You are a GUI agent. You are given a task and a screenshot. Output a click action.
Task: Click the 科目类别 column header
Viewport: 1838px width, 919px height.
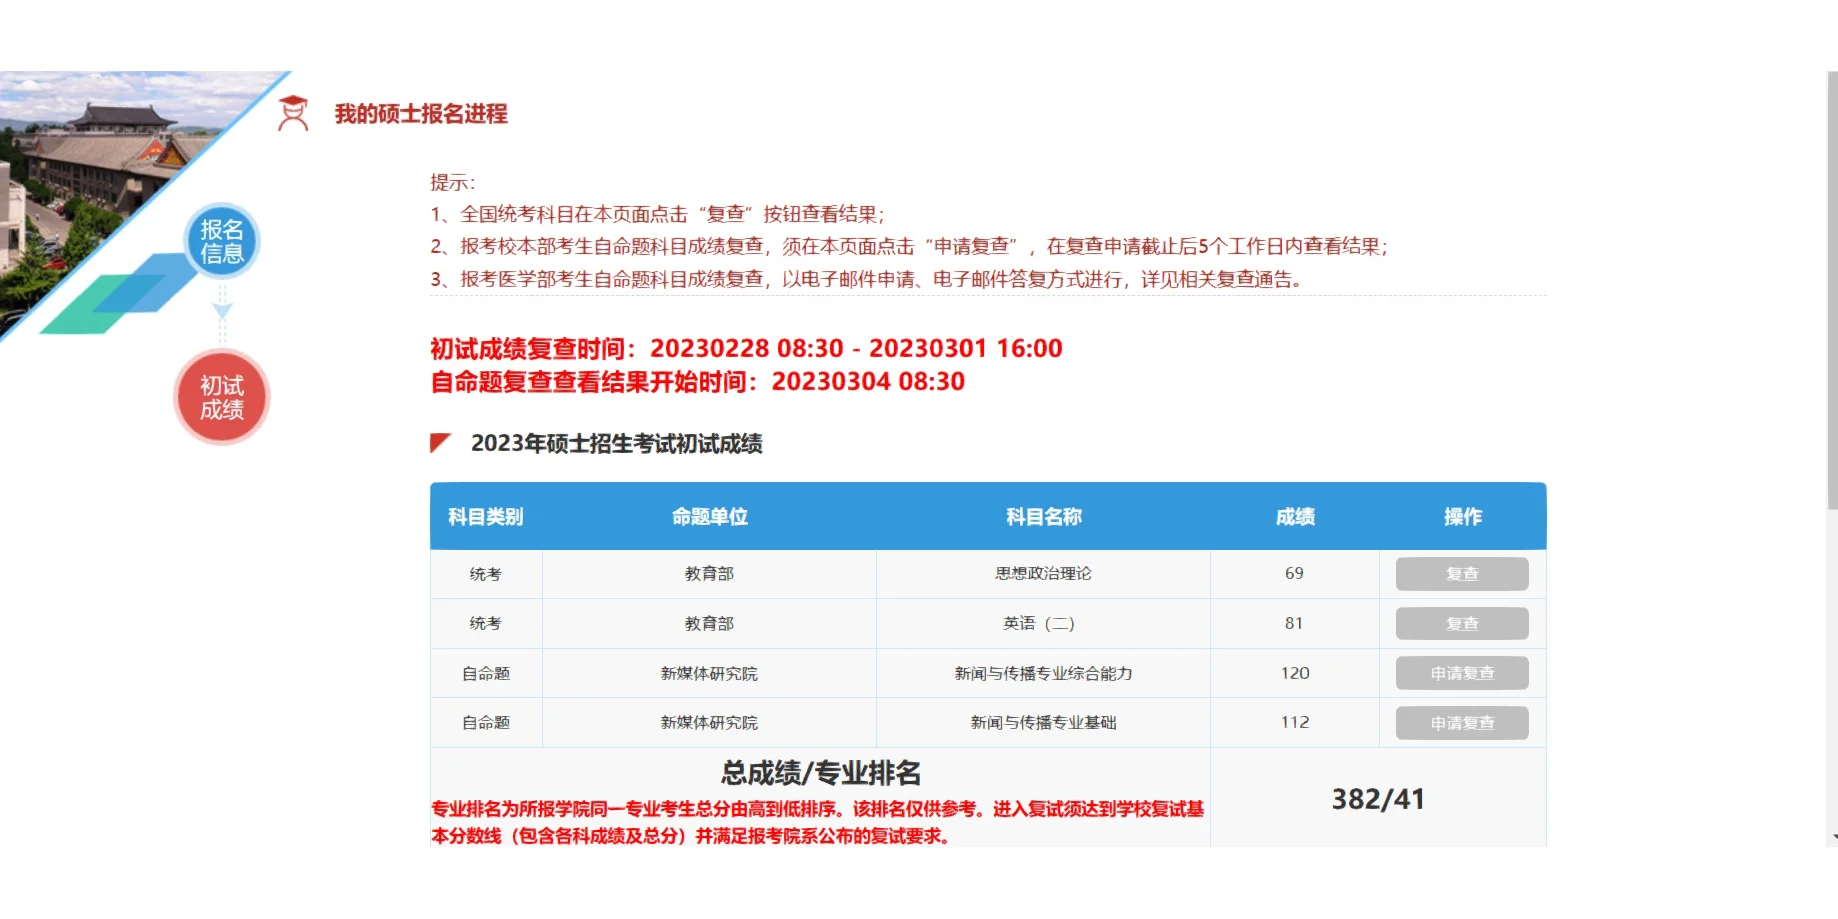[x=486, y=517]
